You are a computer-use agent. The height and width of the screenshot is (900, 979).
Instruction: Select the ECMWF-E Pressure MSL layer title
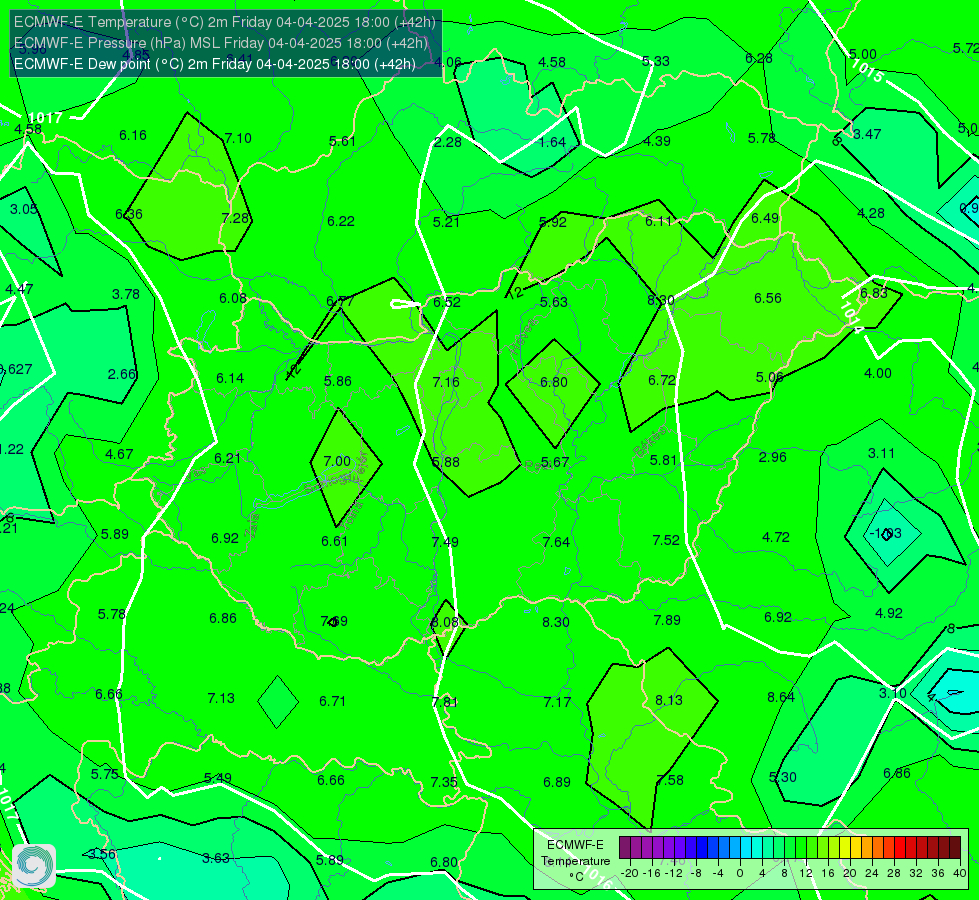click(x=220, y=43)
